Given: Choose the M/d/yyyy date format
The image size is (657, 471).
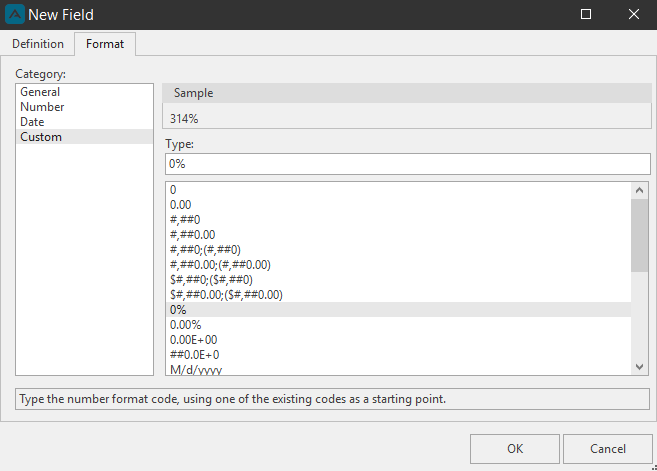Looking at the screenshot, I should click(398, 369).
